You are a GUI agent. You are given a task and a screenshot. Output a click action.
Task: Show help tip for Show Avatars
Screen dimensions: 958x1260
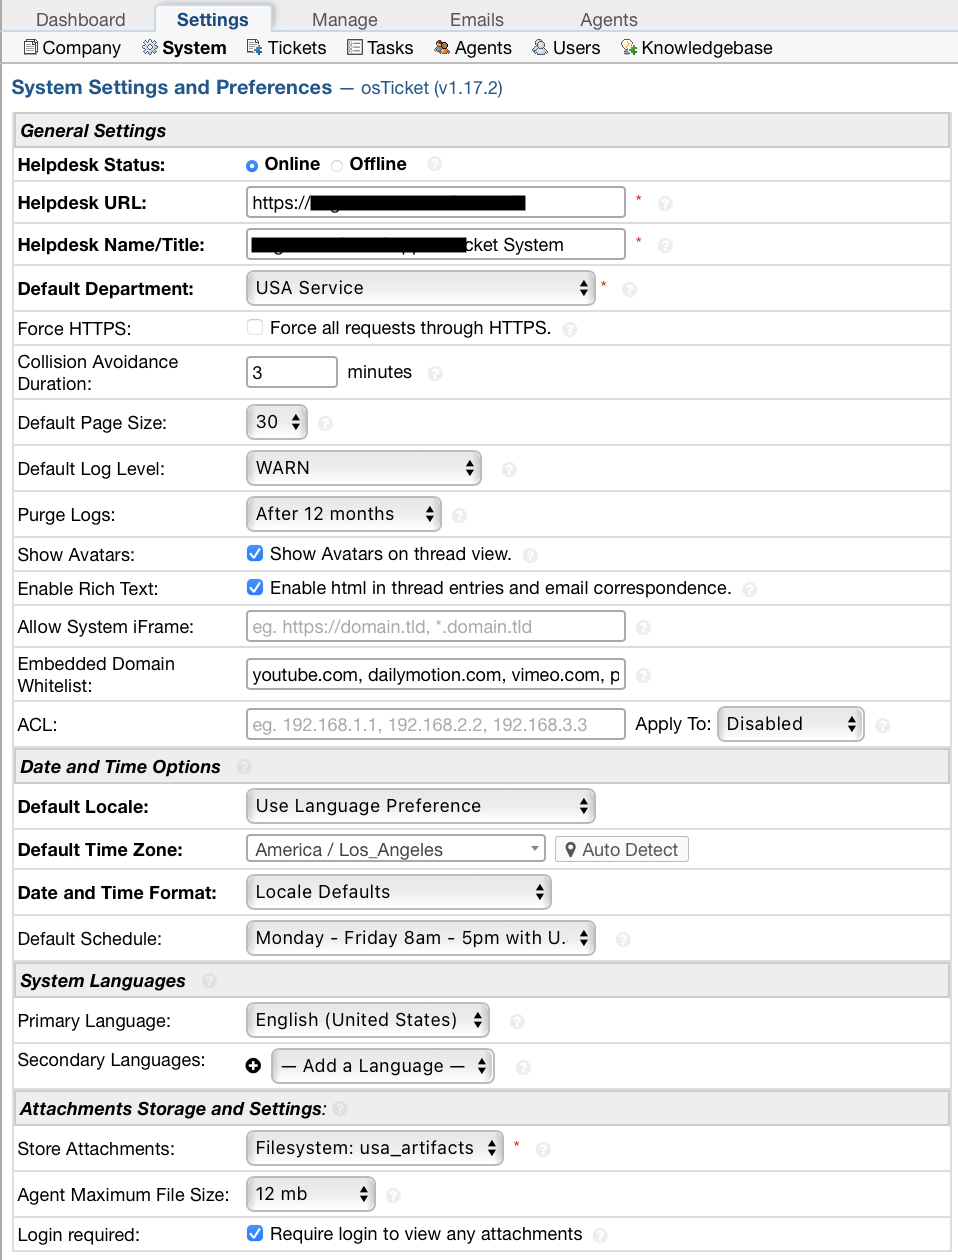tap(530, 556)
